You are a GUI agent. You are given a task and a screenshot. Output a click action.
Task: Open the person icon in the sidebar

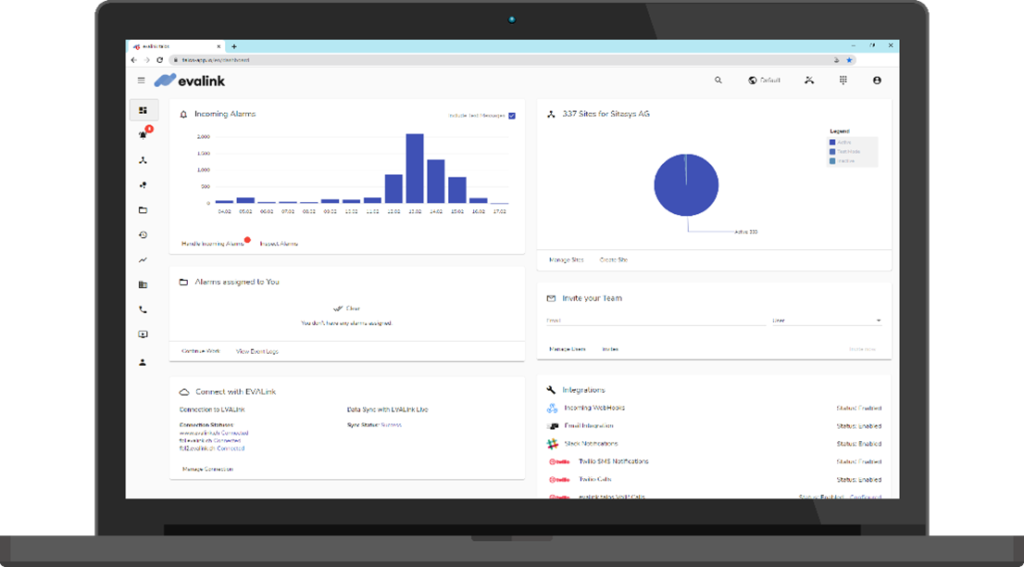click(x=143, y=362)
